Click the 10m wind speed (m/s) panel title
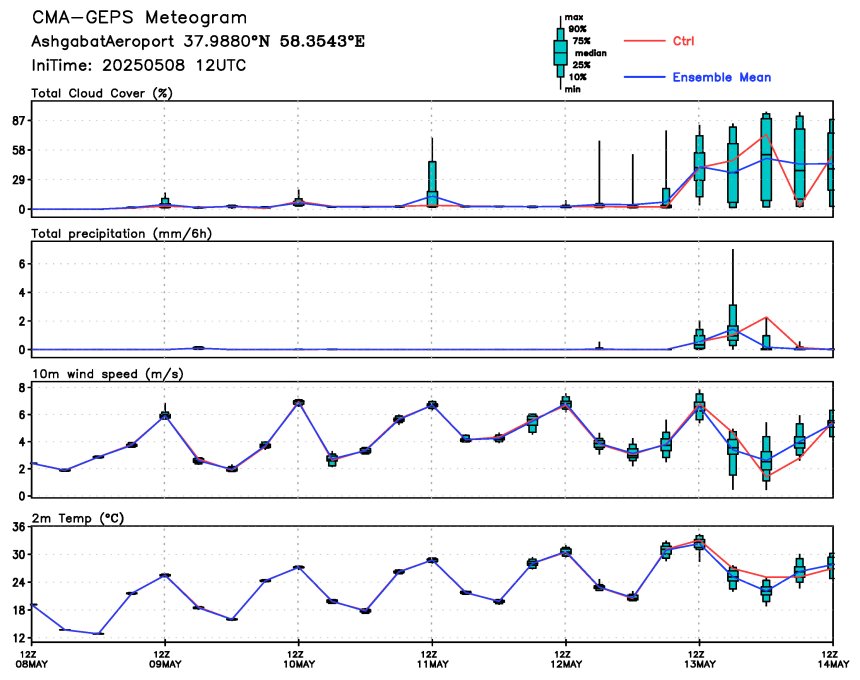This screenshot has height=680, width=860. [108, 374]
